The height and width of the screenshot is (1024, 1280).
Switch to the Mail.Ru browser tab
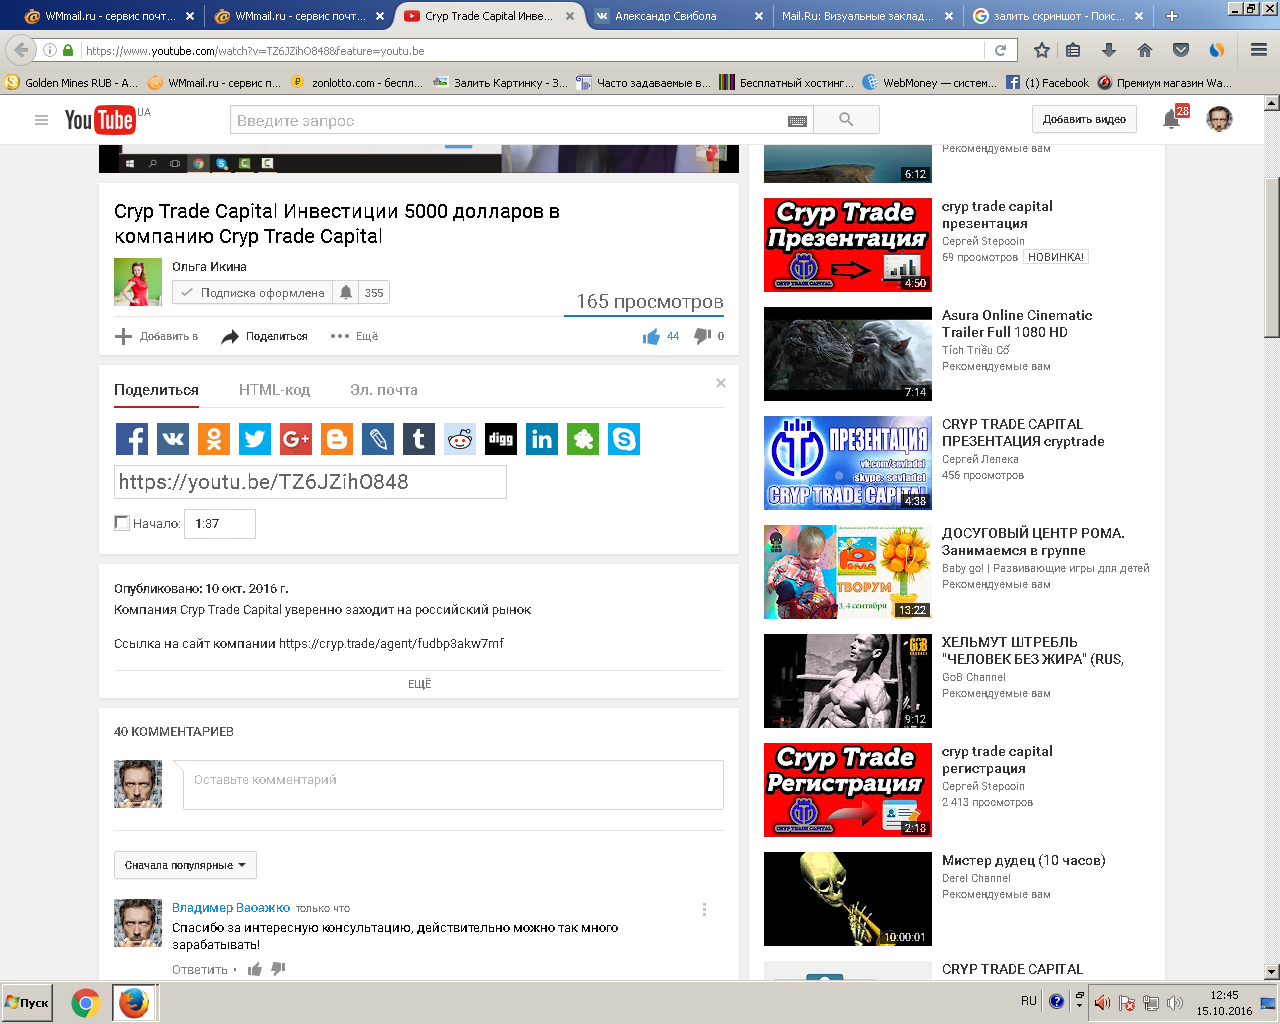pos(867,15)
